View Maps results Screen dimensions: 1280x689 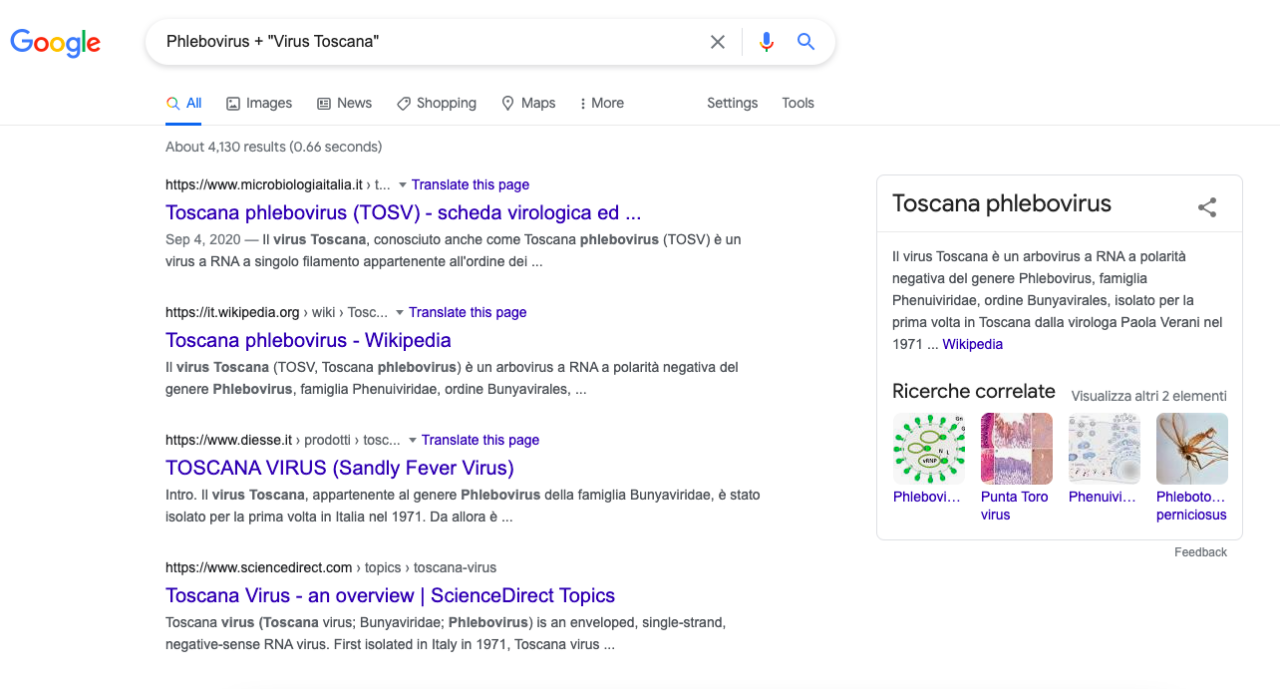point(528,103)
